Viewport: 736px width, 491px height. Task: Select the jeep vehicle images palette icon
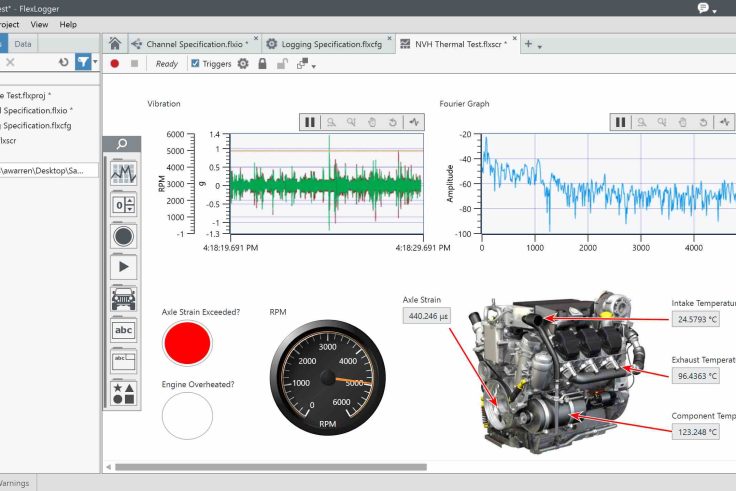click(x=123, y=299)
